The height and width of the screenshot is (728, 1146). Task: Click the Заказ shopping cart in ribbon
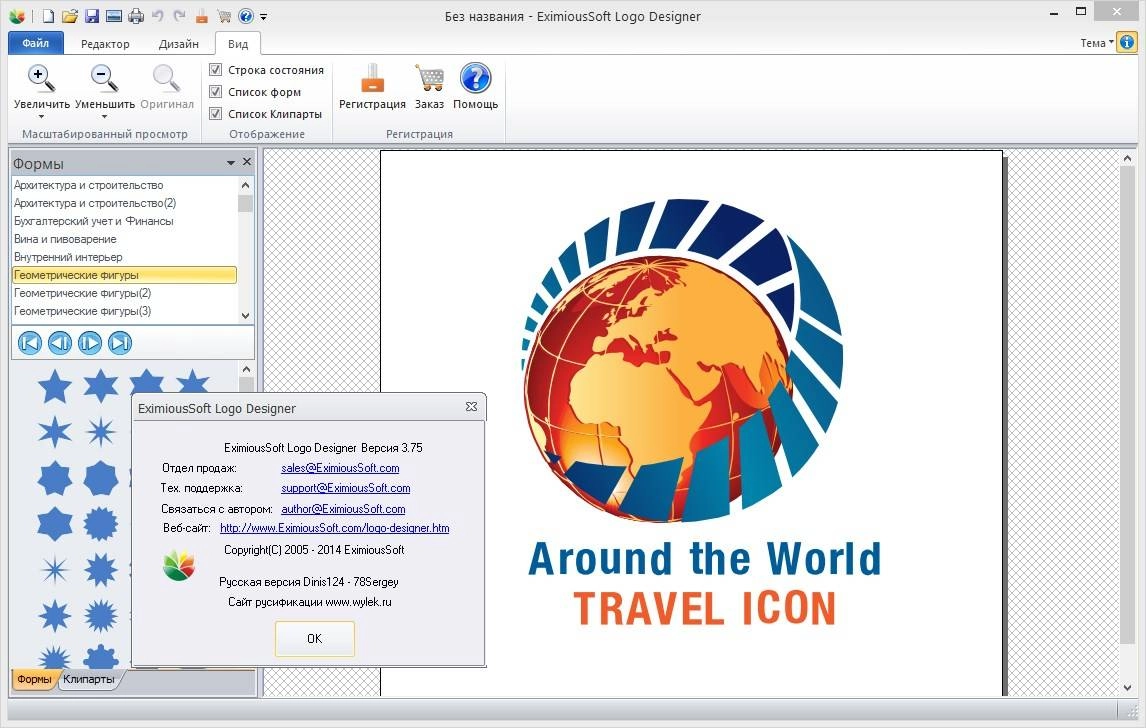coord(429,87)
